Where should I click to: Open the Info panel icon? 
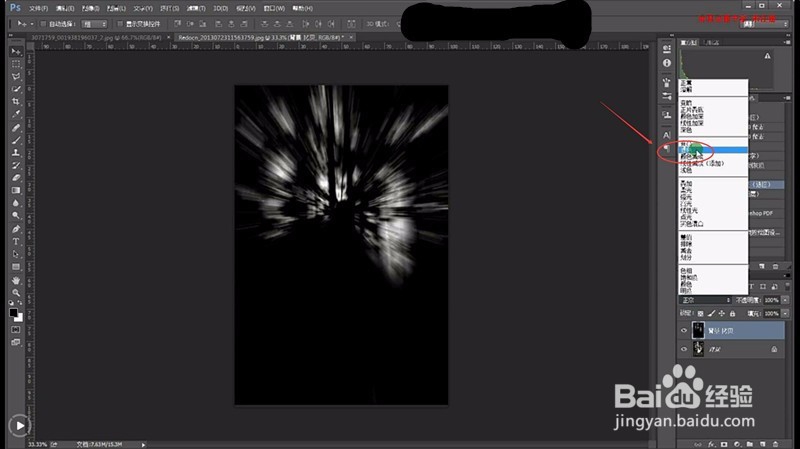(667, 63)
